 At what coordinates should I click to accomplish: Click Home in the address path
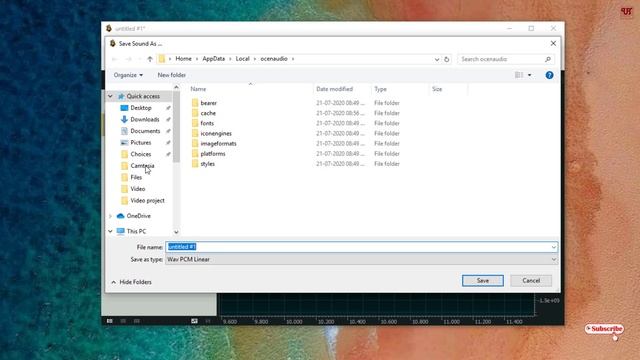[183, 59]
